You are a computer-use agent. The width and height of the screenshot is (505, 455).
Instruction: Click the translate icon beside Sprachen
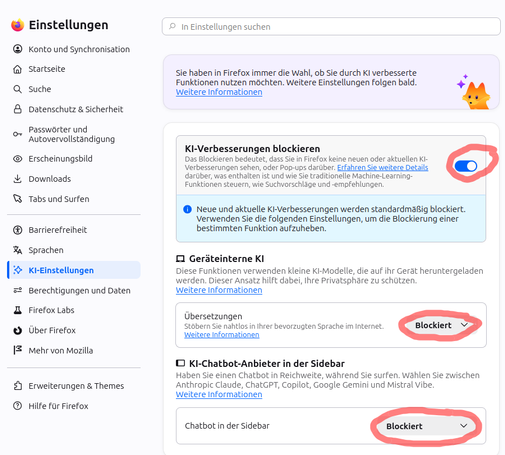18,250
